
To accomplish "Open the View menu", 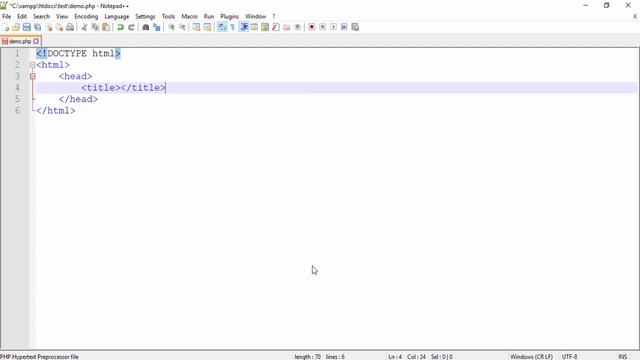I will (x=62, y=16).
